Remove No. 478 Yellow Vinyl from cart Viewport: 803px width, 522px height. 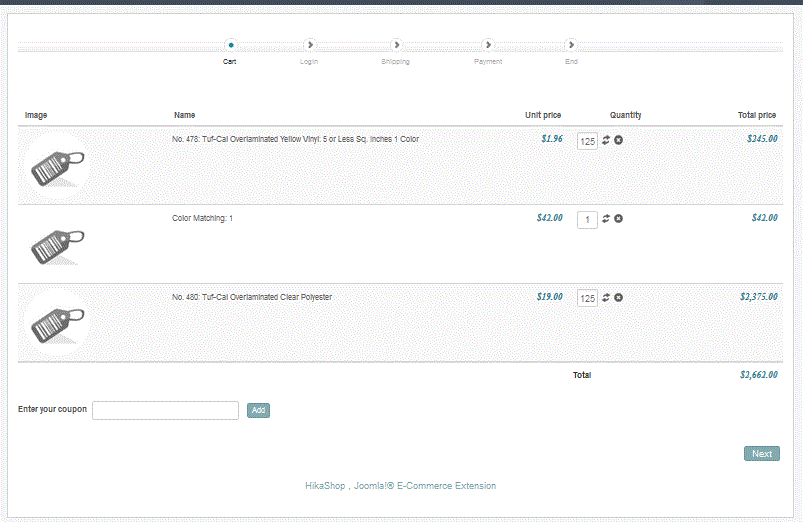pos(619,140)
